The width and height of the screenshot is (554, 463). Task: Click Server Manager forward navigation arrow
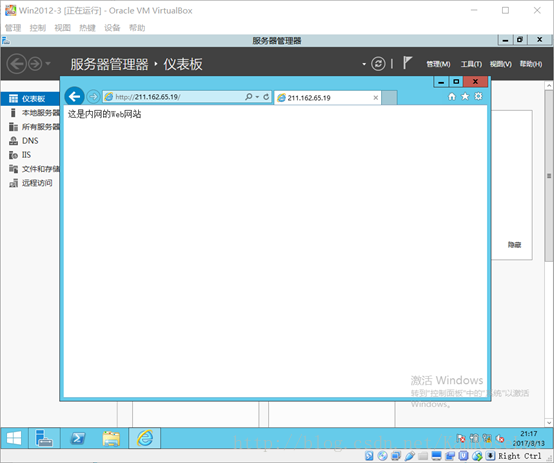(35, 64)
